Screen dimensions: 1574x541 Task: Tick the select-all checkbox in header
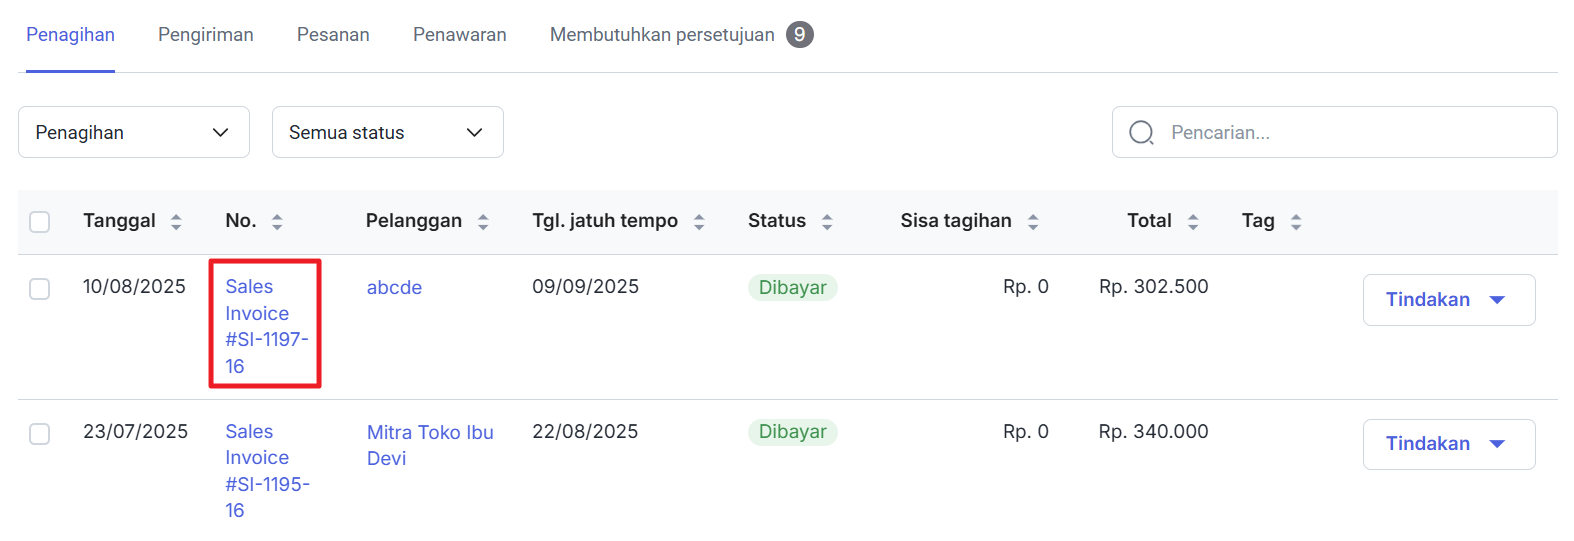(40, 222)
